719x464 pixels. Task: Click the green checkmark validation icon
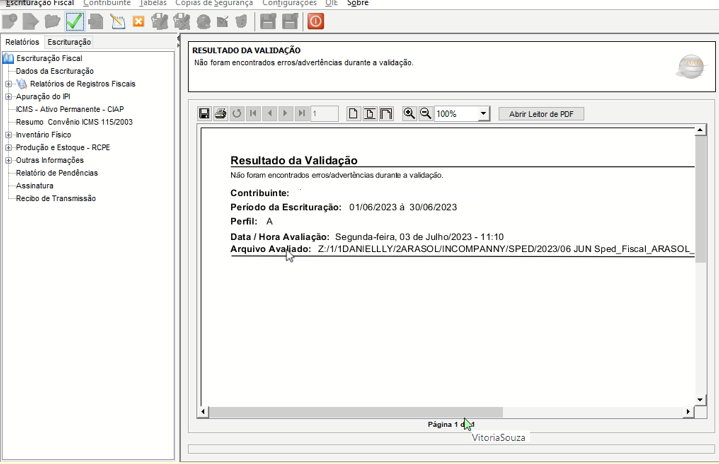(74, 22)
